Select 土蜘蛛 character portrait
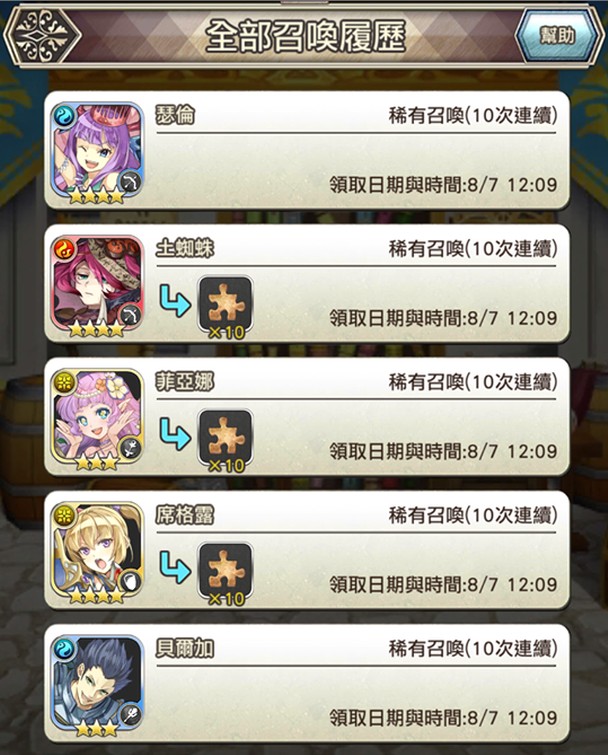This screenshot has width=608, height=755. [x=97, y=284]
